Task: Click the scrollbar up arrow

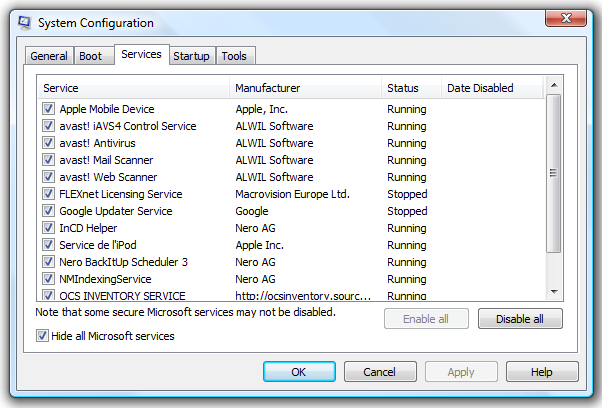Action: (x=554, y=85)
